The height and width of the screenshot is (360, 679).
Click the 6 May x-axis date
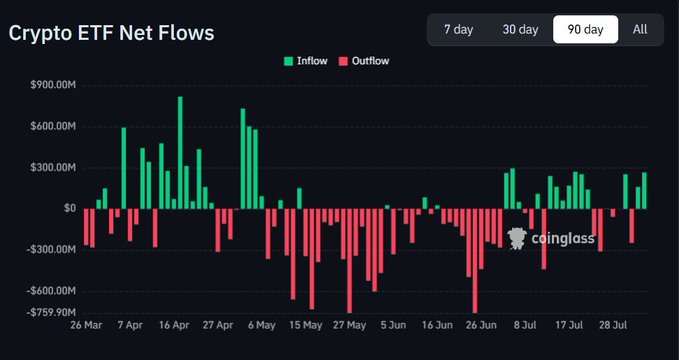[x=262, y=325]
